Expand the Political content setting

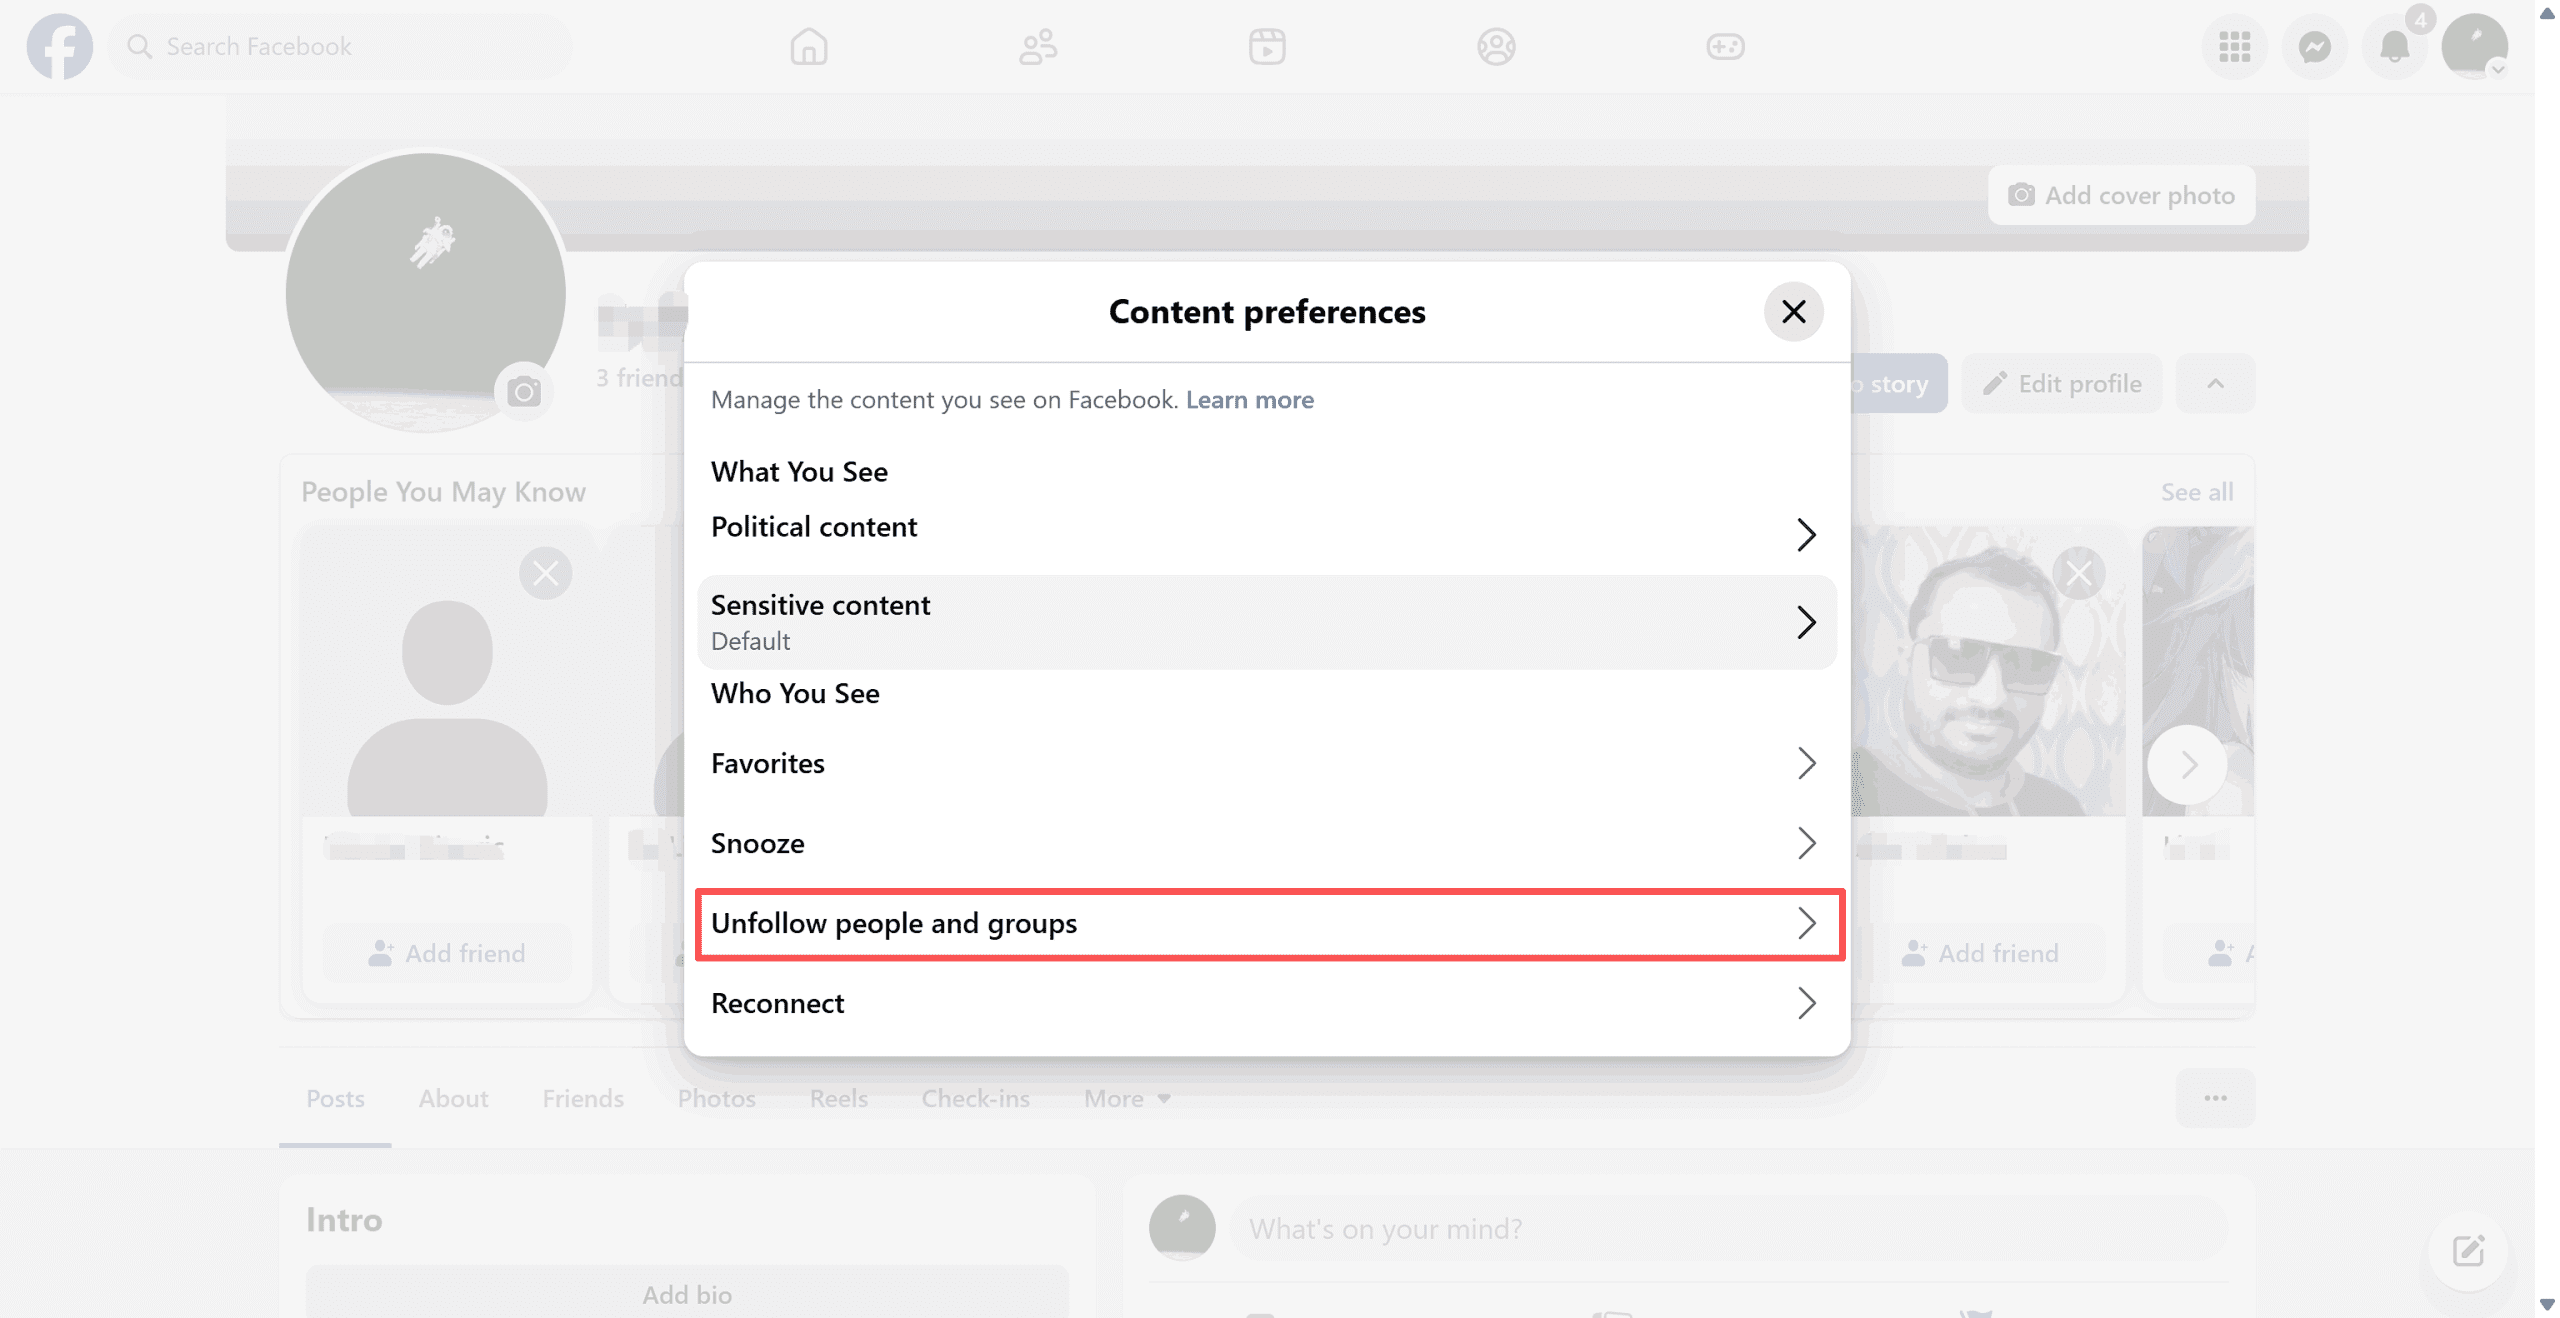tap(1266, 530)
